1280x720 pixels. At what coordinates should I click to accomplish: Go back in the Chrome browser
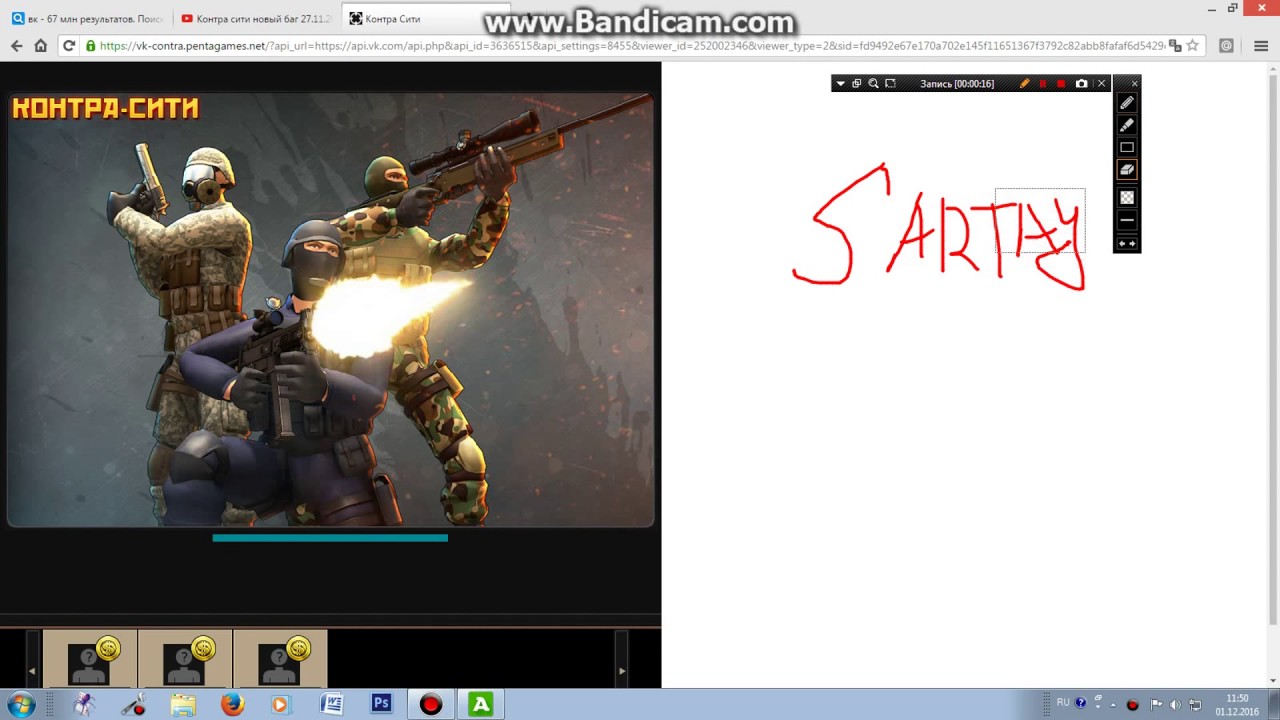pos(16,46)
